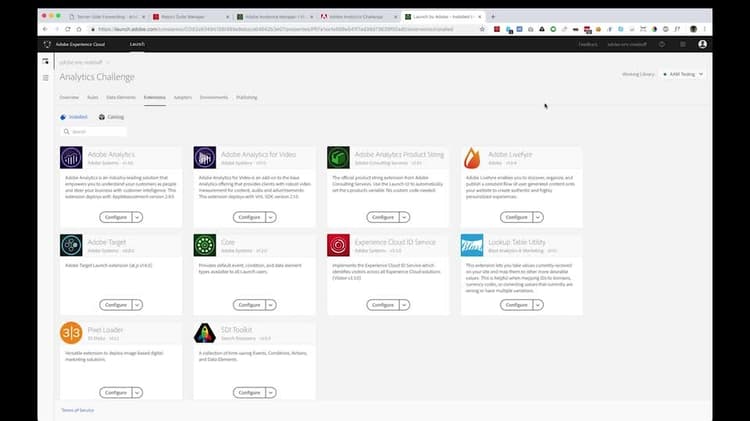Image resolution: width=750 pixels, height=421 pixels.
Task: Expand the Adobe Analytics Configure dropdown arrow
Action: click(137, 217)
